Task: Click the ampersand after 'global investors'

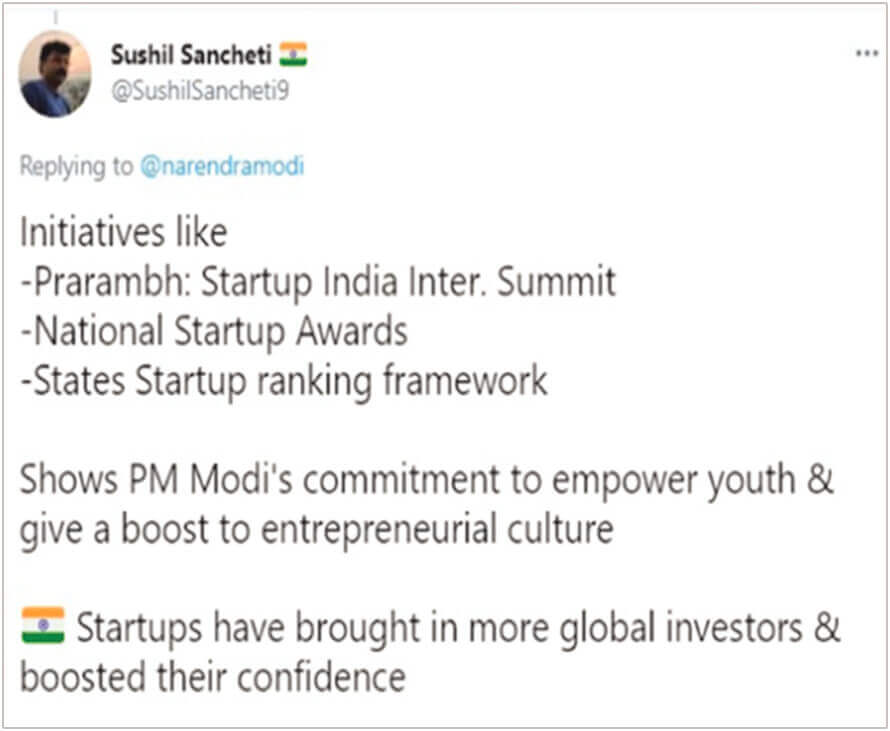Action: coord(826,628)
